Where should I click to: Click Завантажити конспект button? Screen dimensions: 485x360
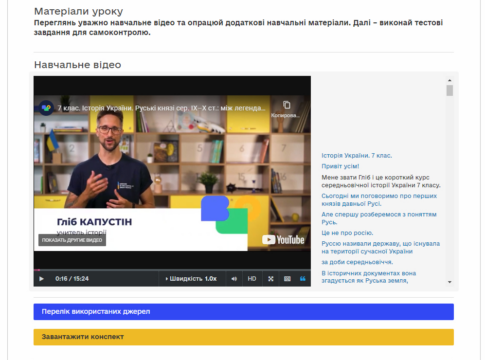point(243,337)
